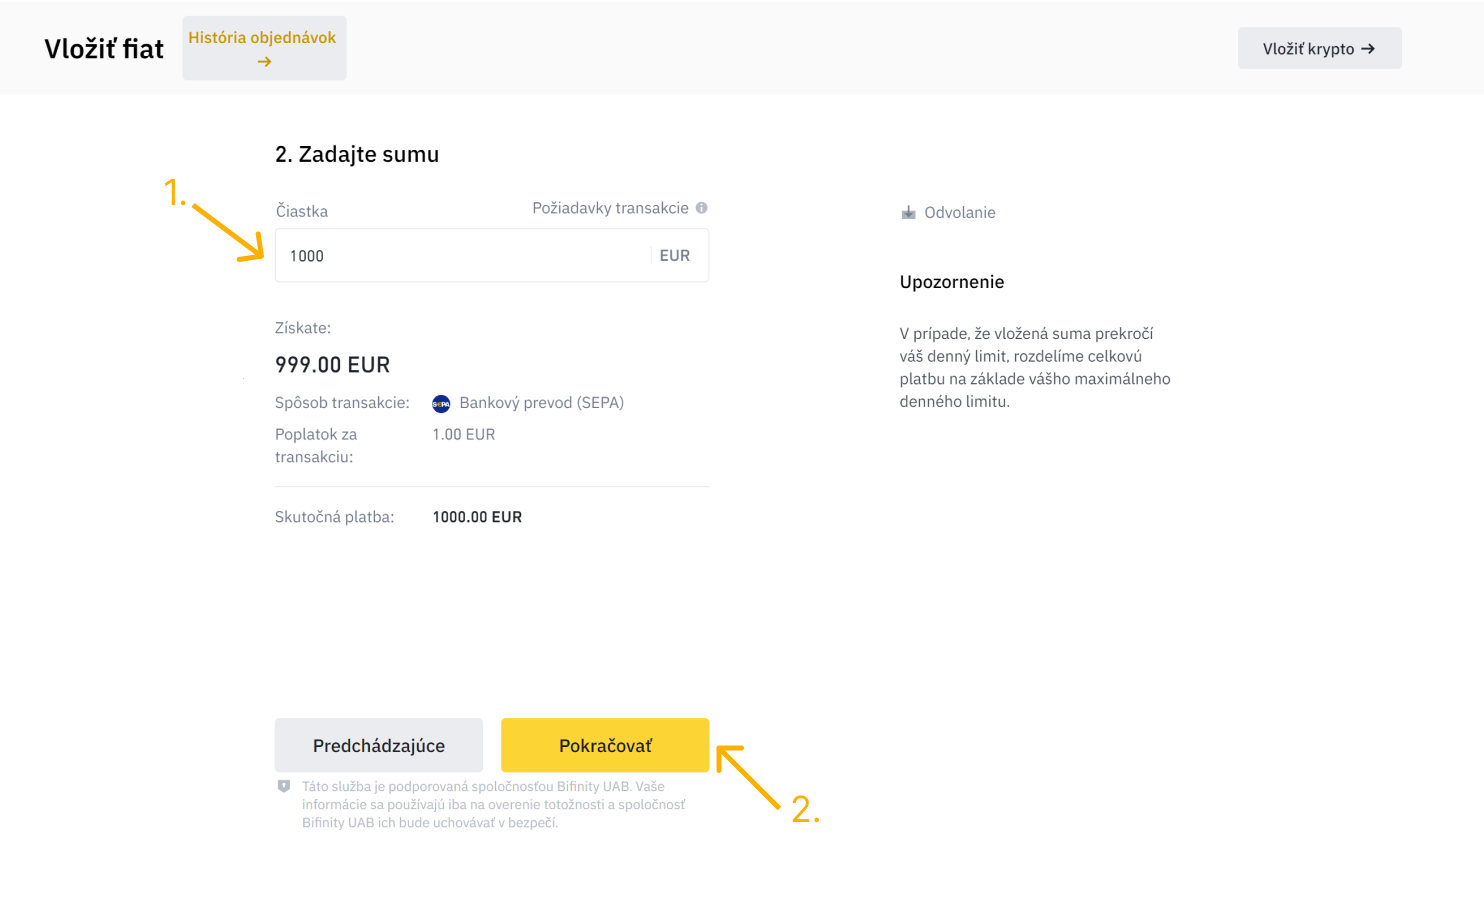Open the Odvolanie link
Image resolution: width=1484 pixels, height=916 pixels.
click(x=959, y=213)
